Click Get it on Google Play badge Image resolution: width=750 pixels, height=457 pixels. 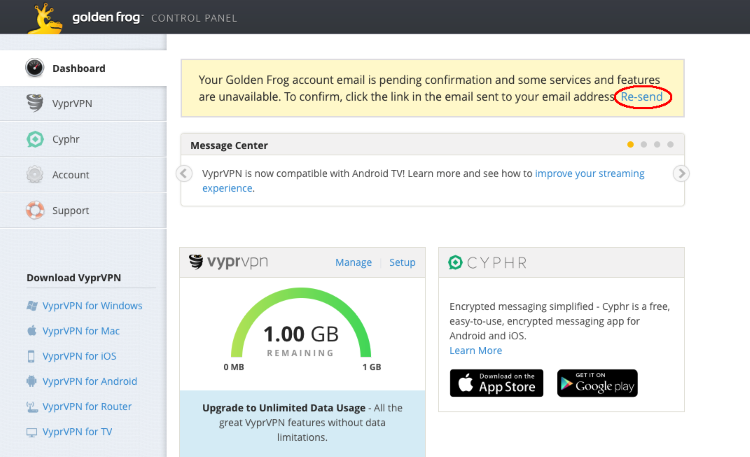(597, 383)
